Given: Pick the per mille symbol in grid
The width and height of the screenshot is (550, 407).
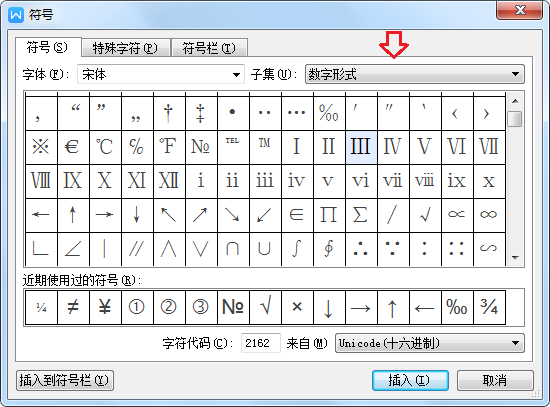Looking at the screenshot, I should coord(329,113).
